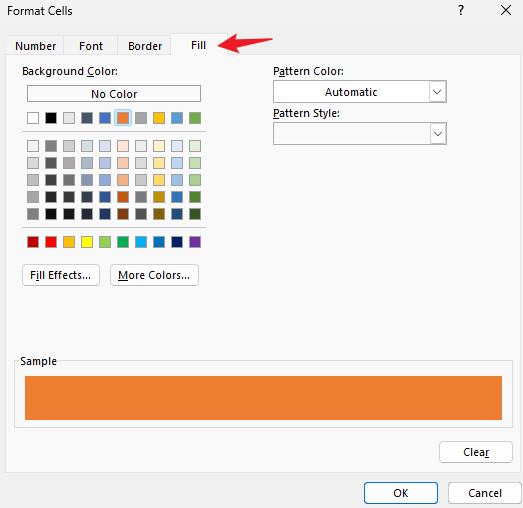Expand the Pattern Style dropdown arrow
This screenshot has width=523, height=508.
click(438, 134)
